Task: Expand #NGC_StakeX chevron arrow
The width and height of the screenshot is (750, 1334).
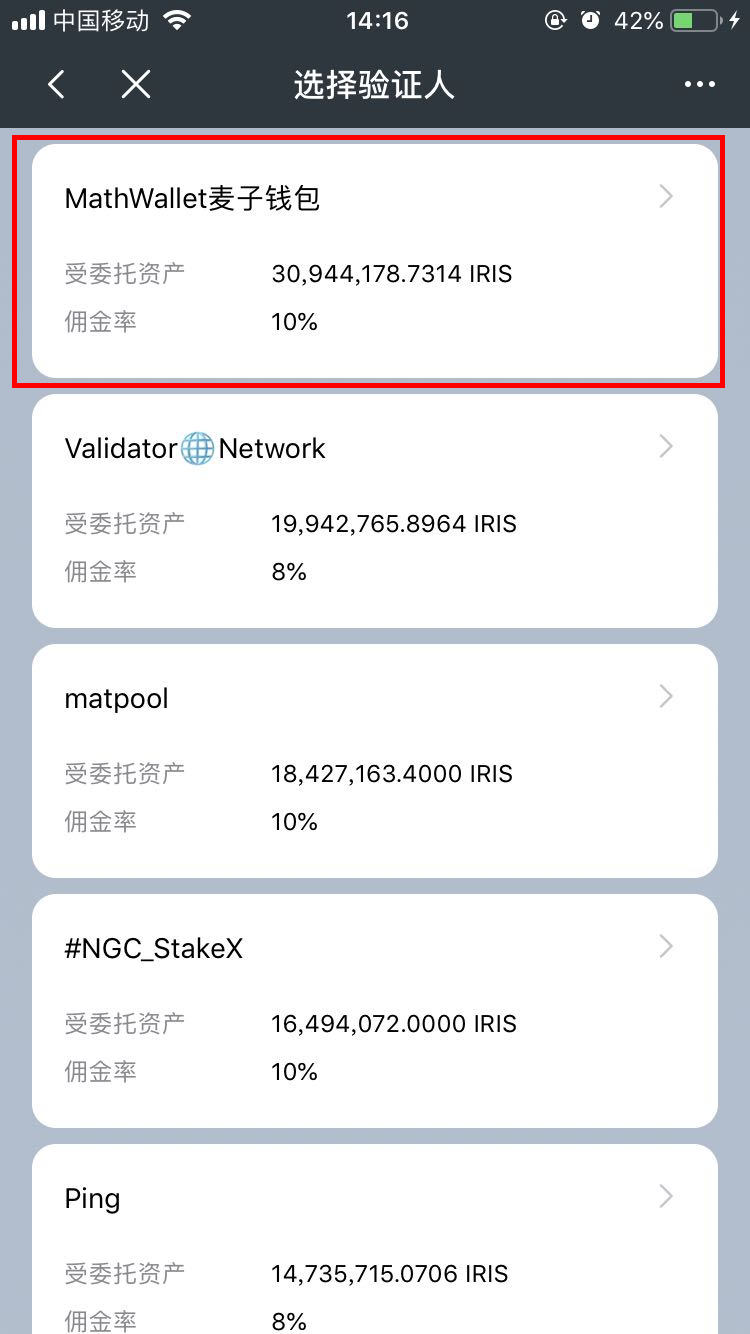Action: coord(667,947)
